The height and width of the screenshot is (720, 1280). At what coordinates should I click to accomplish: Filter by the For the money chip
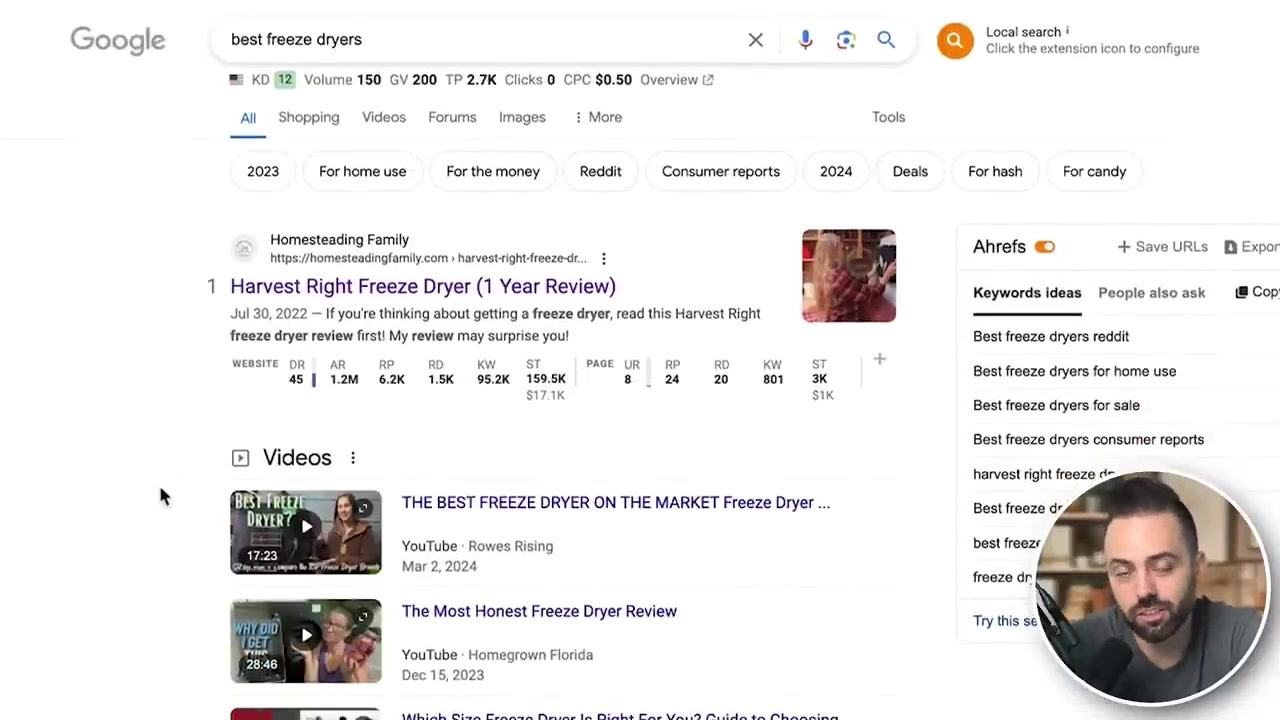(493, 171)
